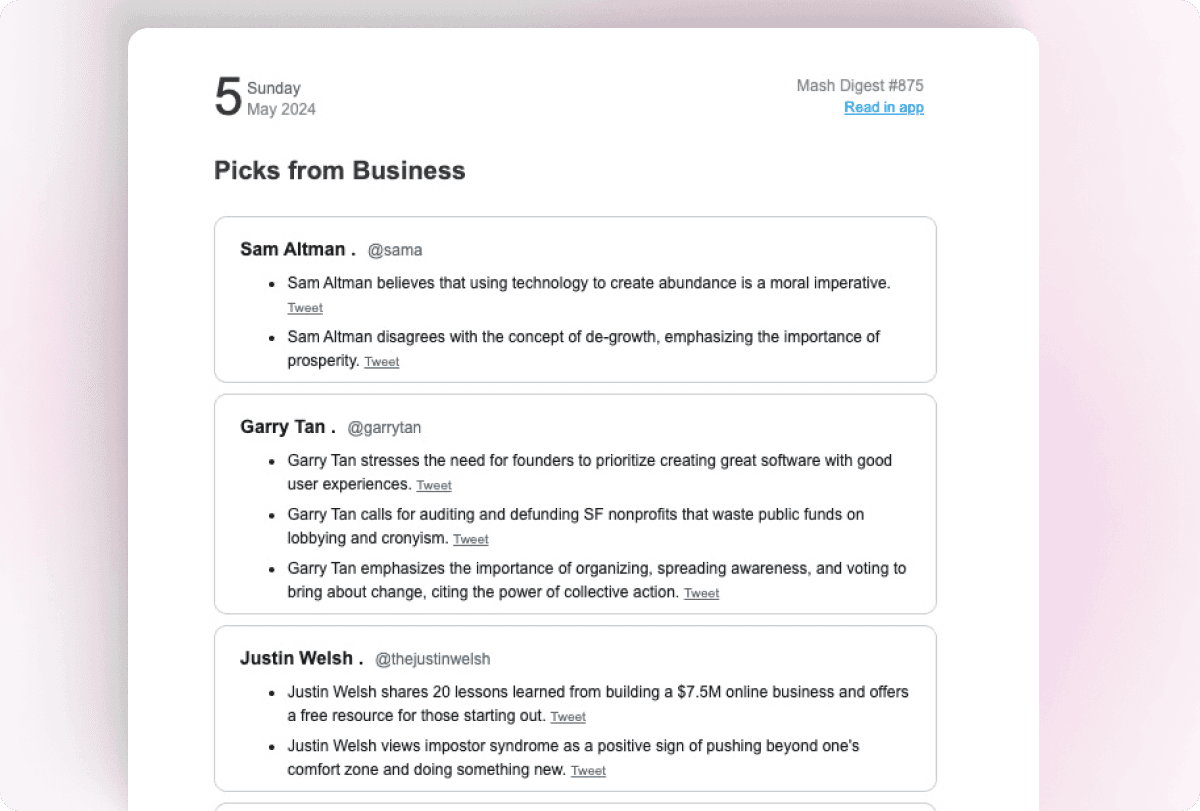Open Tweet link after Altman's "prosperity" summary
The height and width of the screenshot is (811, 1200).
tap(381, 362)
